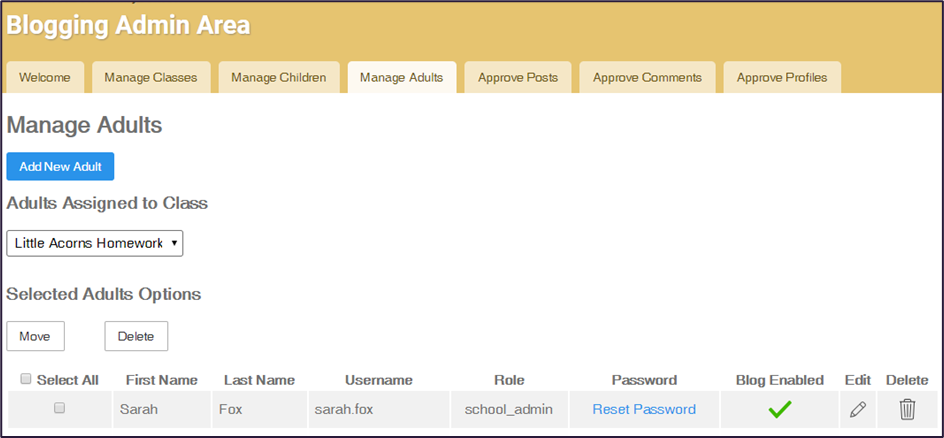
Task: Click the Add New Adult button
Action: (x=60, y=166)
